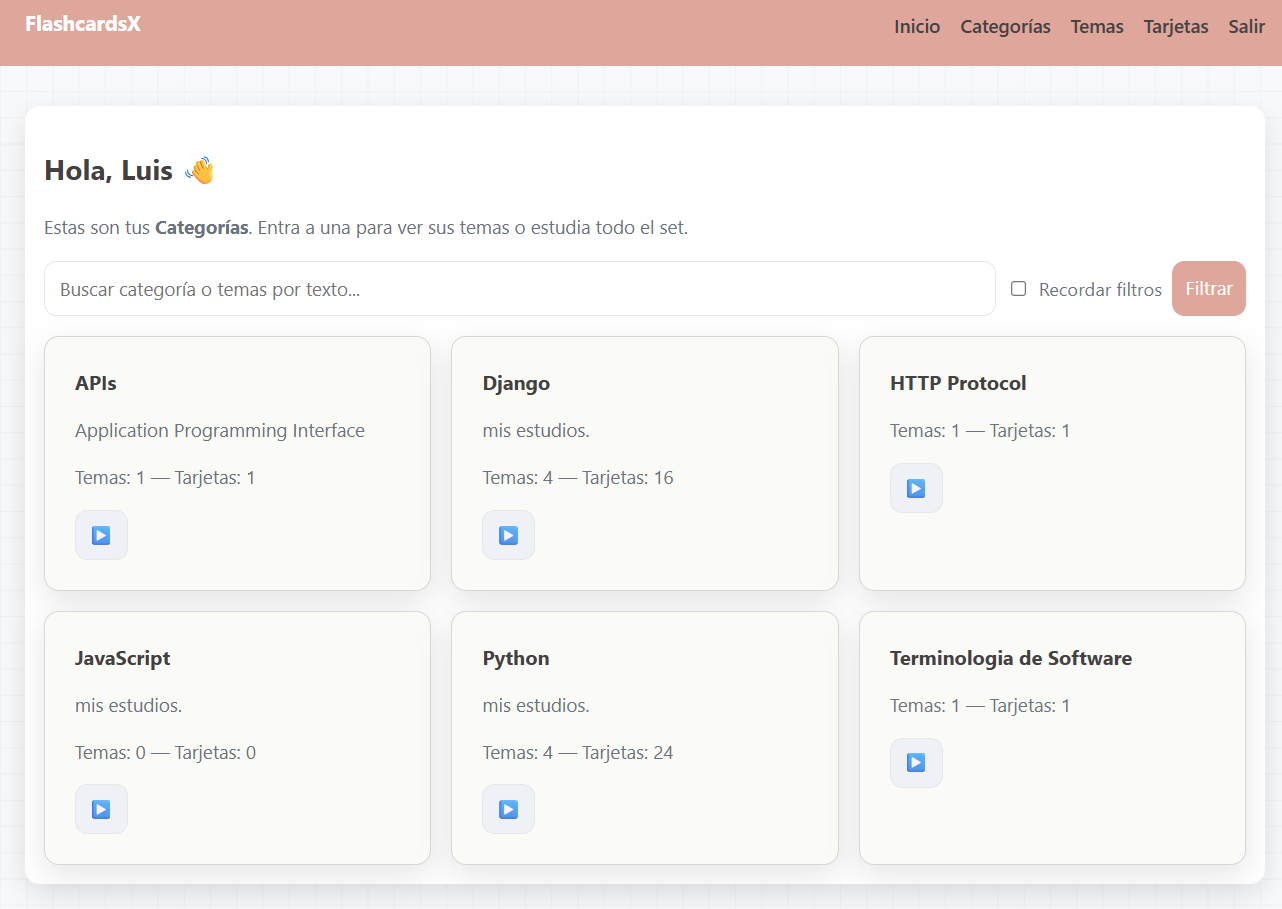Open the Django category heading

pos(516,383)
